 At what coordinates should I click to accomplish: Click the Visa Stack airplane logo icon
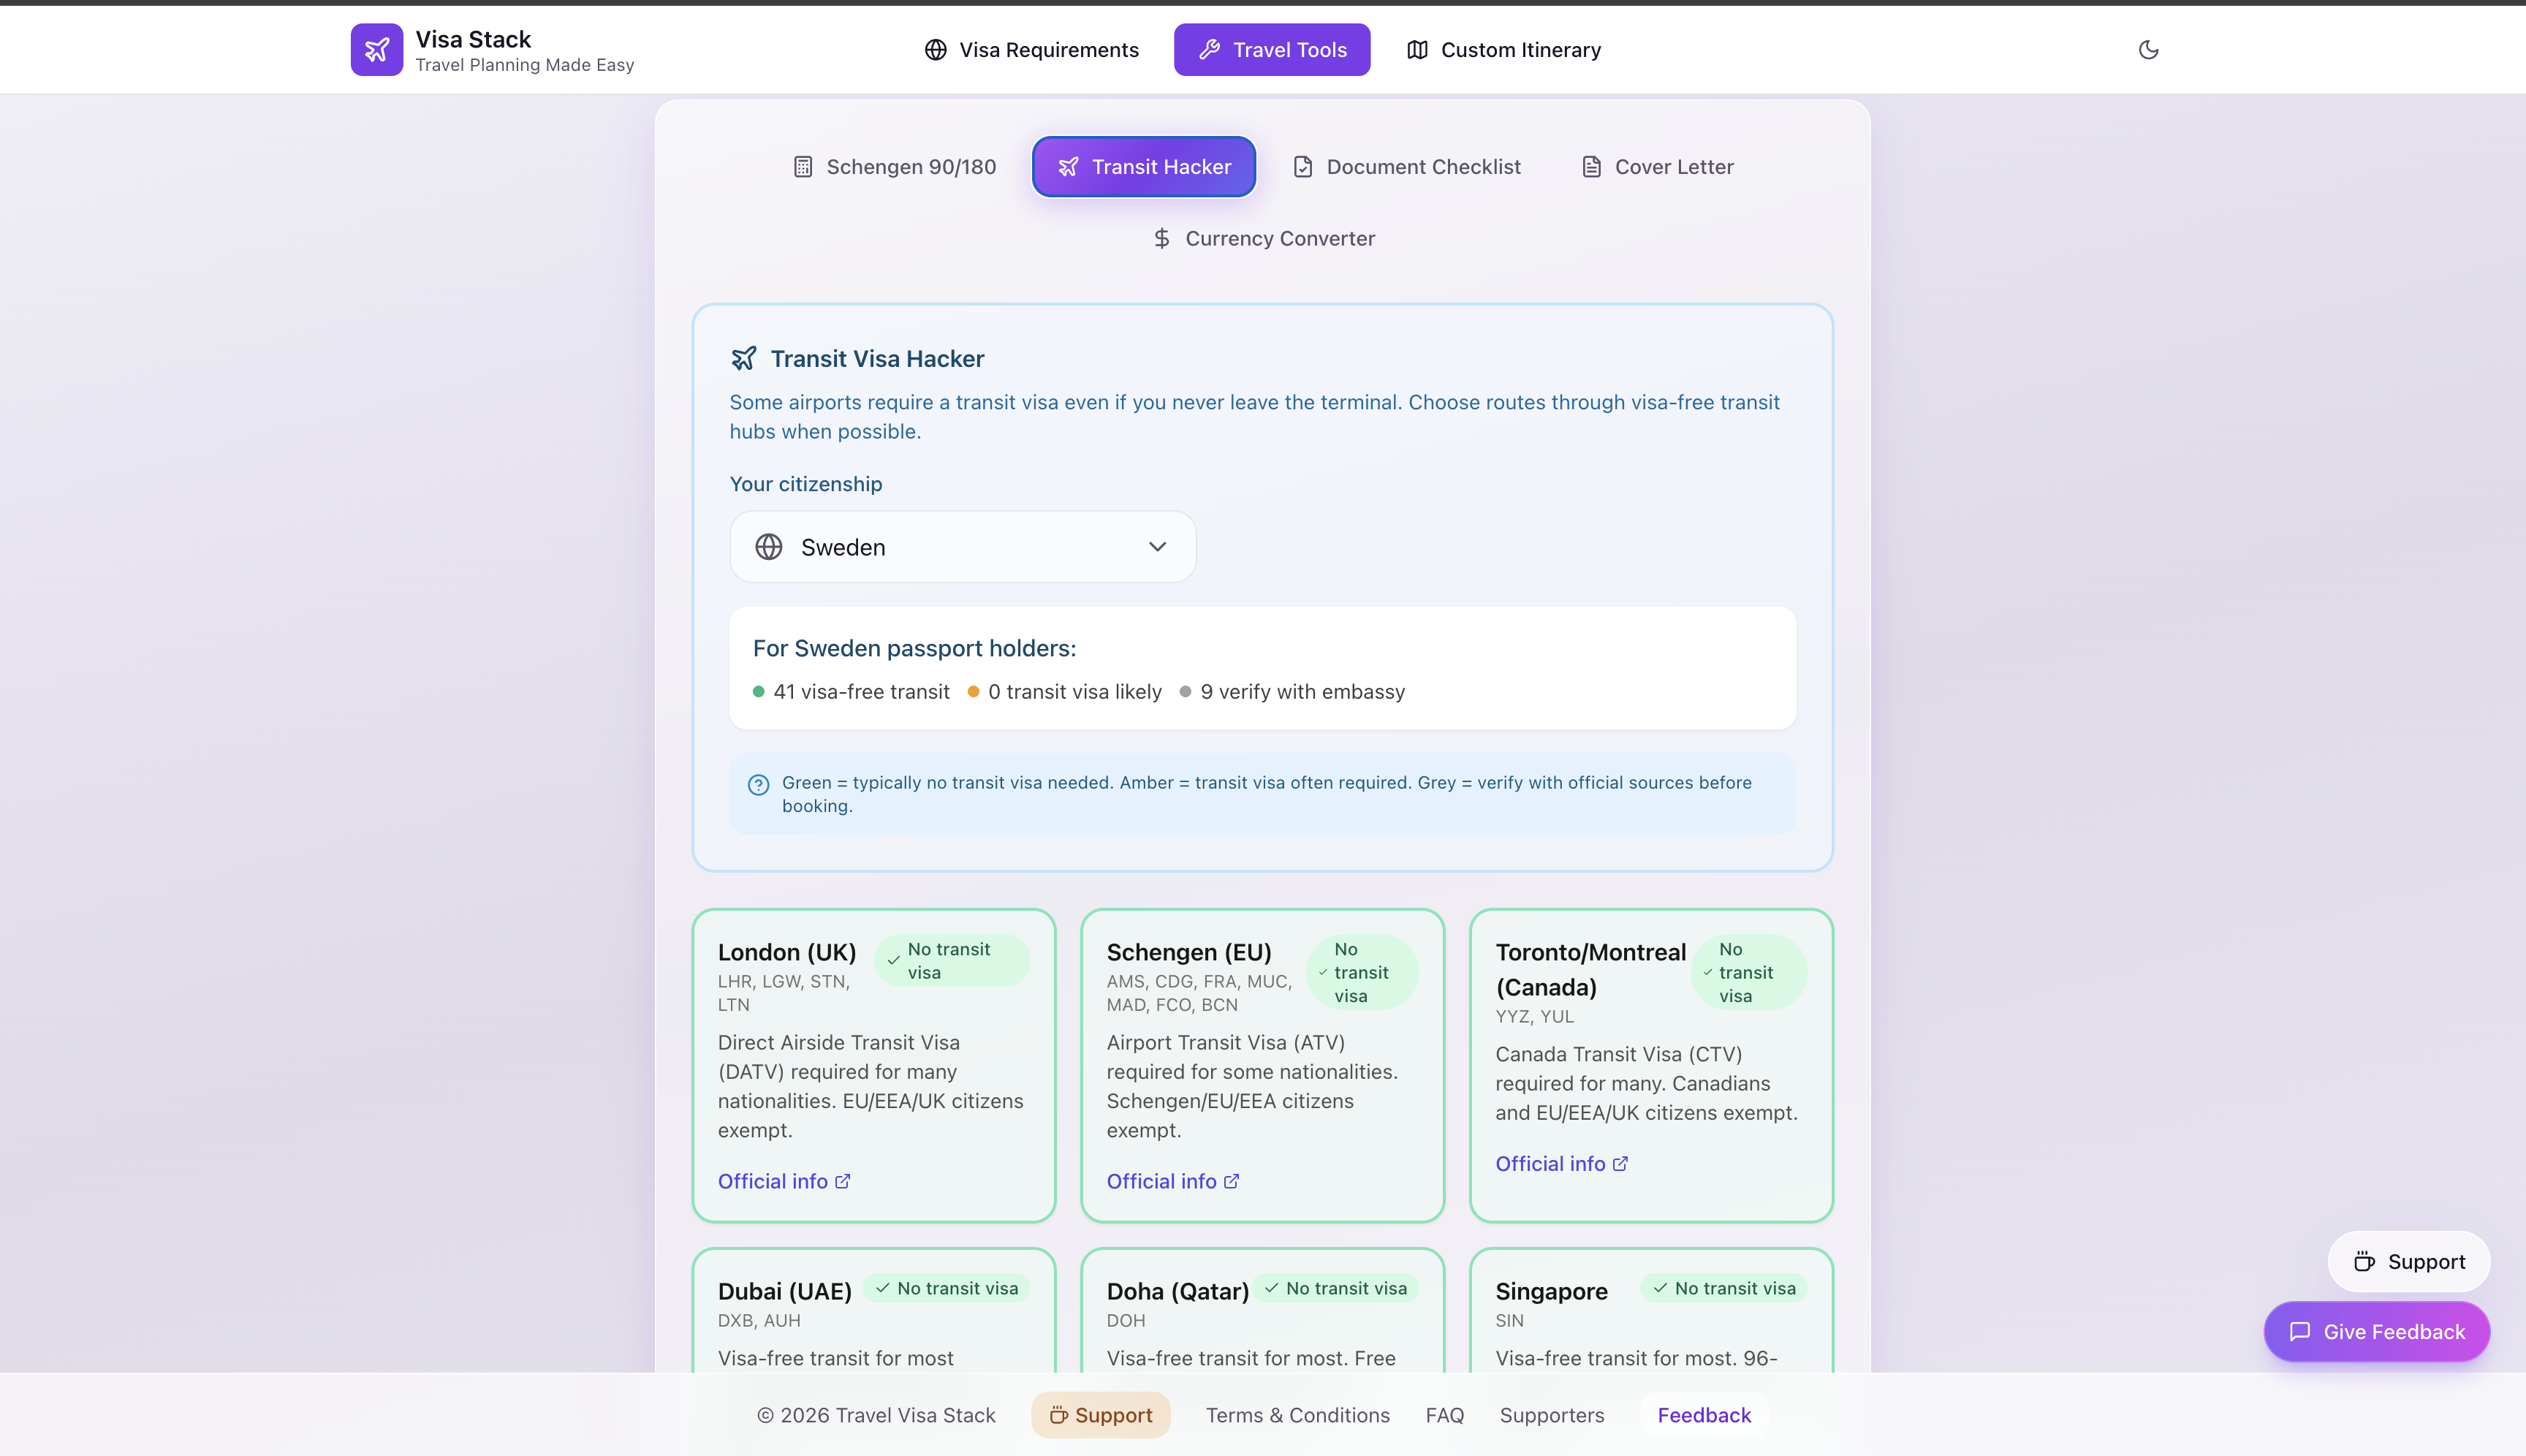pos(376,49)
